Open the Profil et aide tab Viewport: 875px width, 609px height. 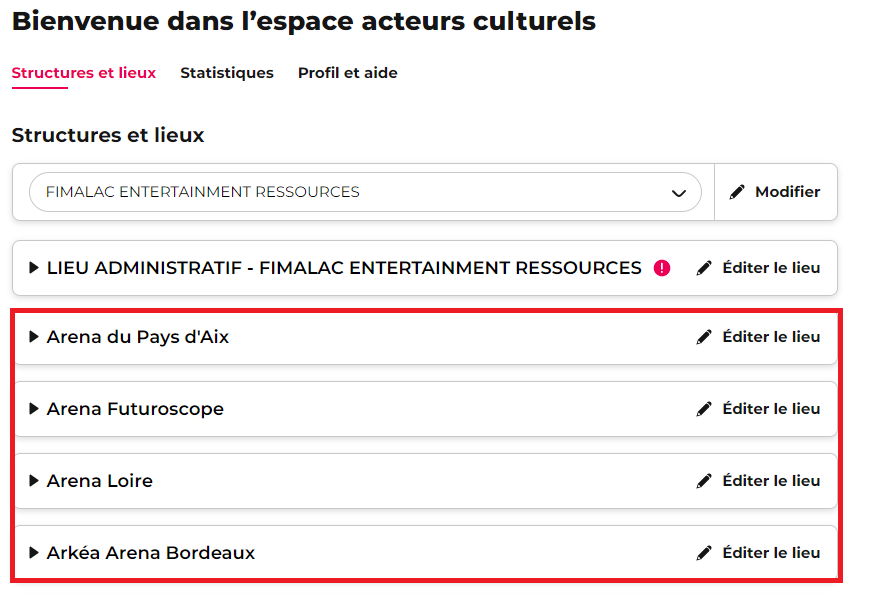347,73
